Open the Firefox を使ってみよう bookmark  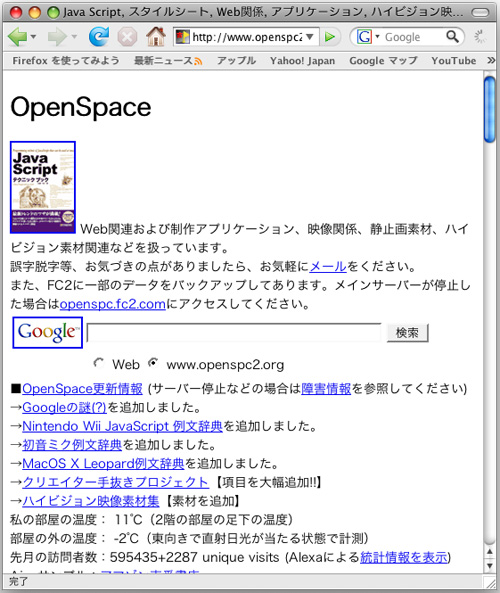tap(66, 61)
